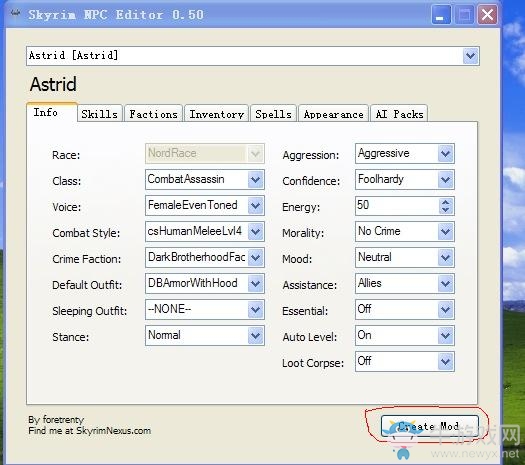Decrease Energy value with down arrow
This screenshot has width=525, height=465.
(446, 210)
